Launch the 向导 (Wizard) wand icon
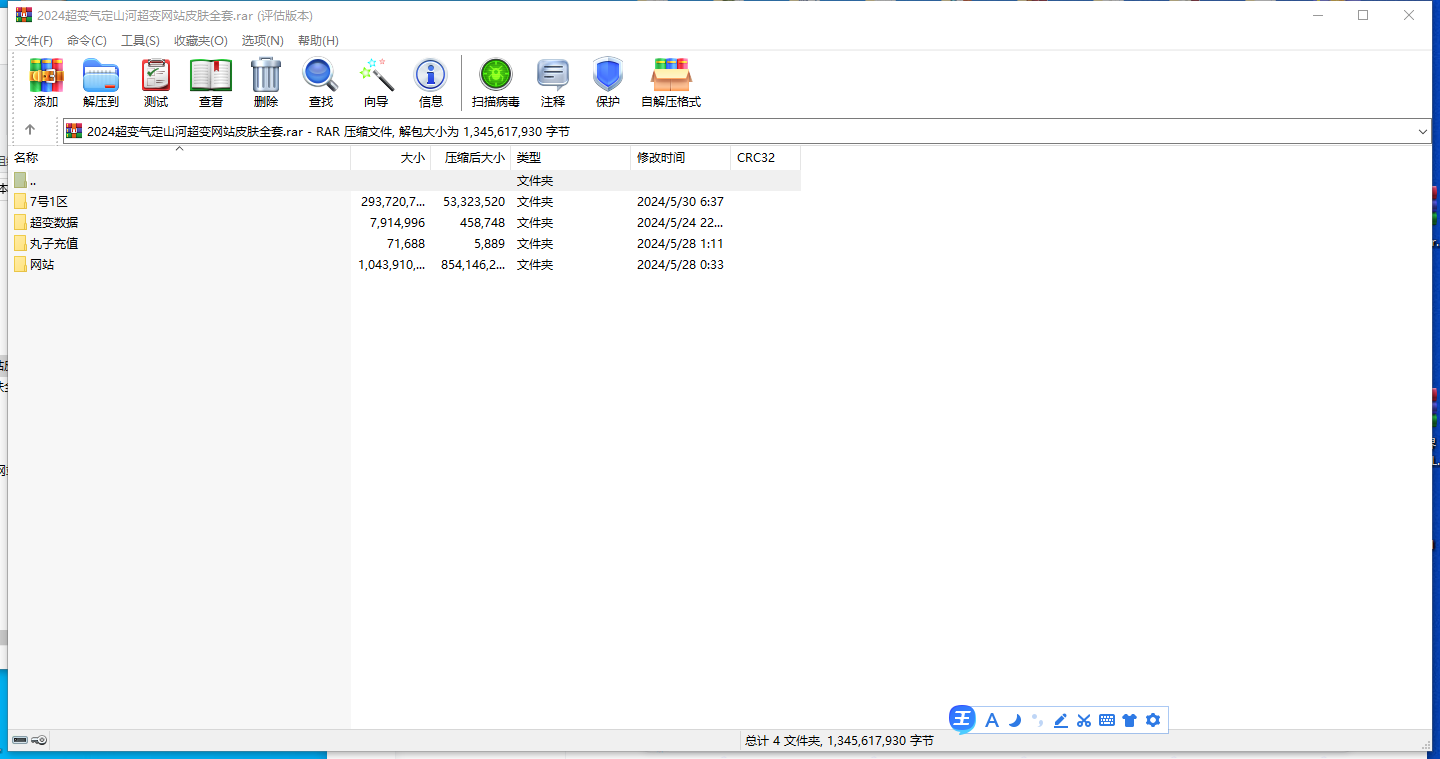The width and height of the screenshot is (1440, 759). coord(376,82)
